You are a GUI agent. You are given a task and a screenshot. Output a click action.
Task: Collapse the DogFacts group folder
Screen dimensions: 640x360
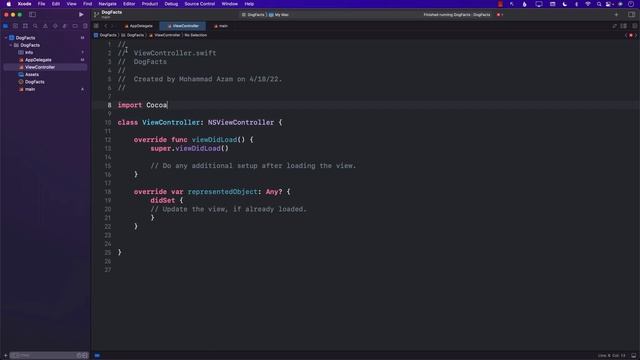[x=11, y=45]
